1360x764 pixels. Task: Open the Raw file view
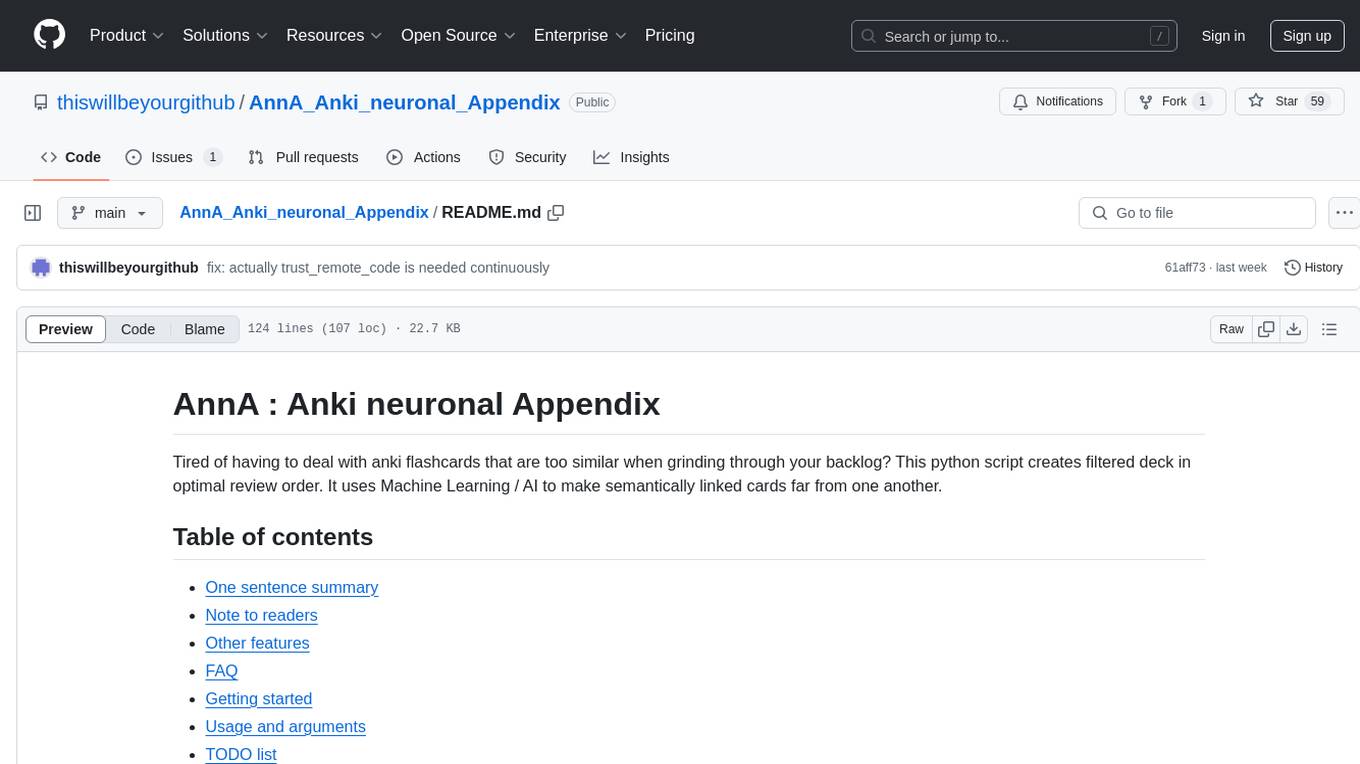click(x=1231, y=329)
